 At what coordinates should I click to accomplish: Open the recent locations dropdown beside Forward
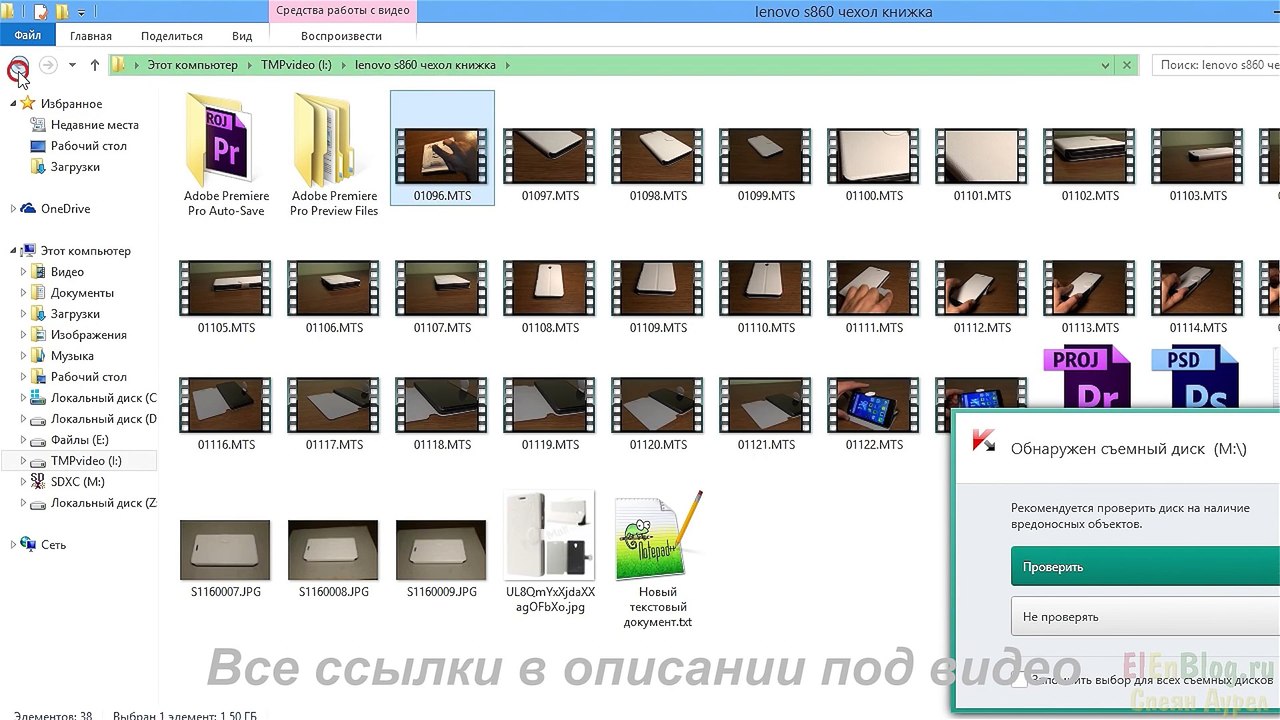72,66
